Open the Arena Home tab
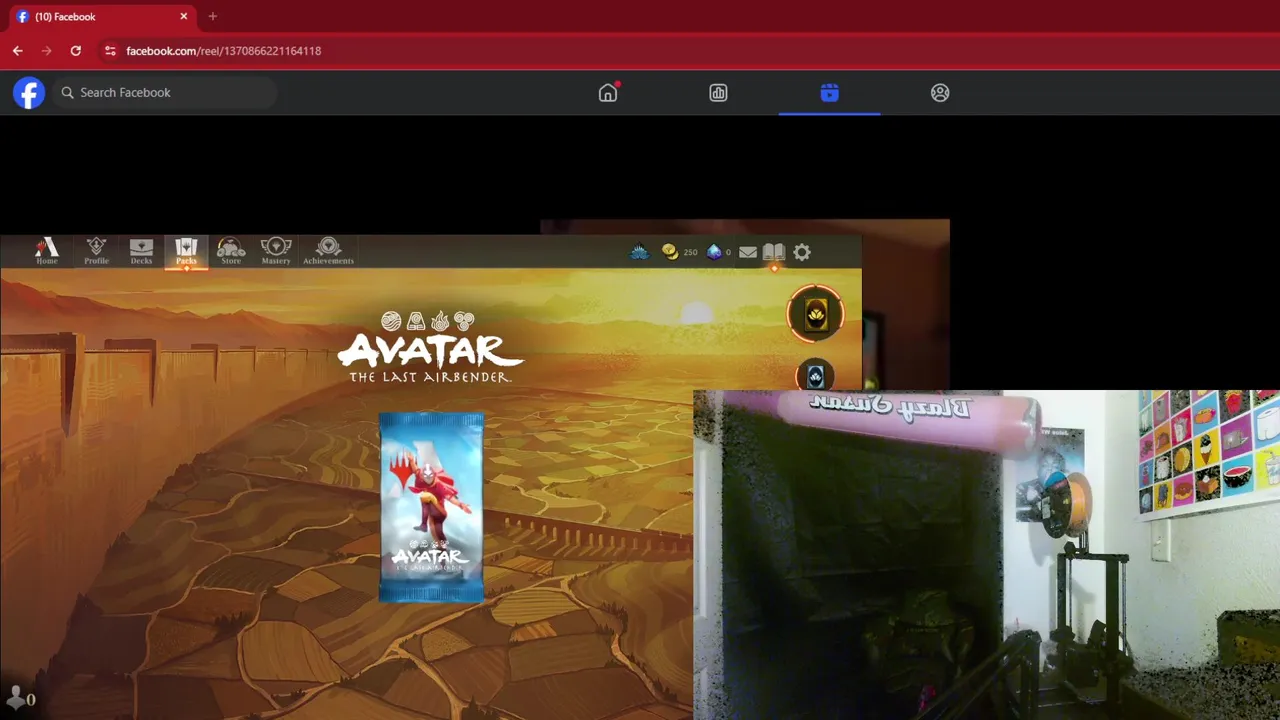This screenshot has width=1280, height=720. coord(47,251)
